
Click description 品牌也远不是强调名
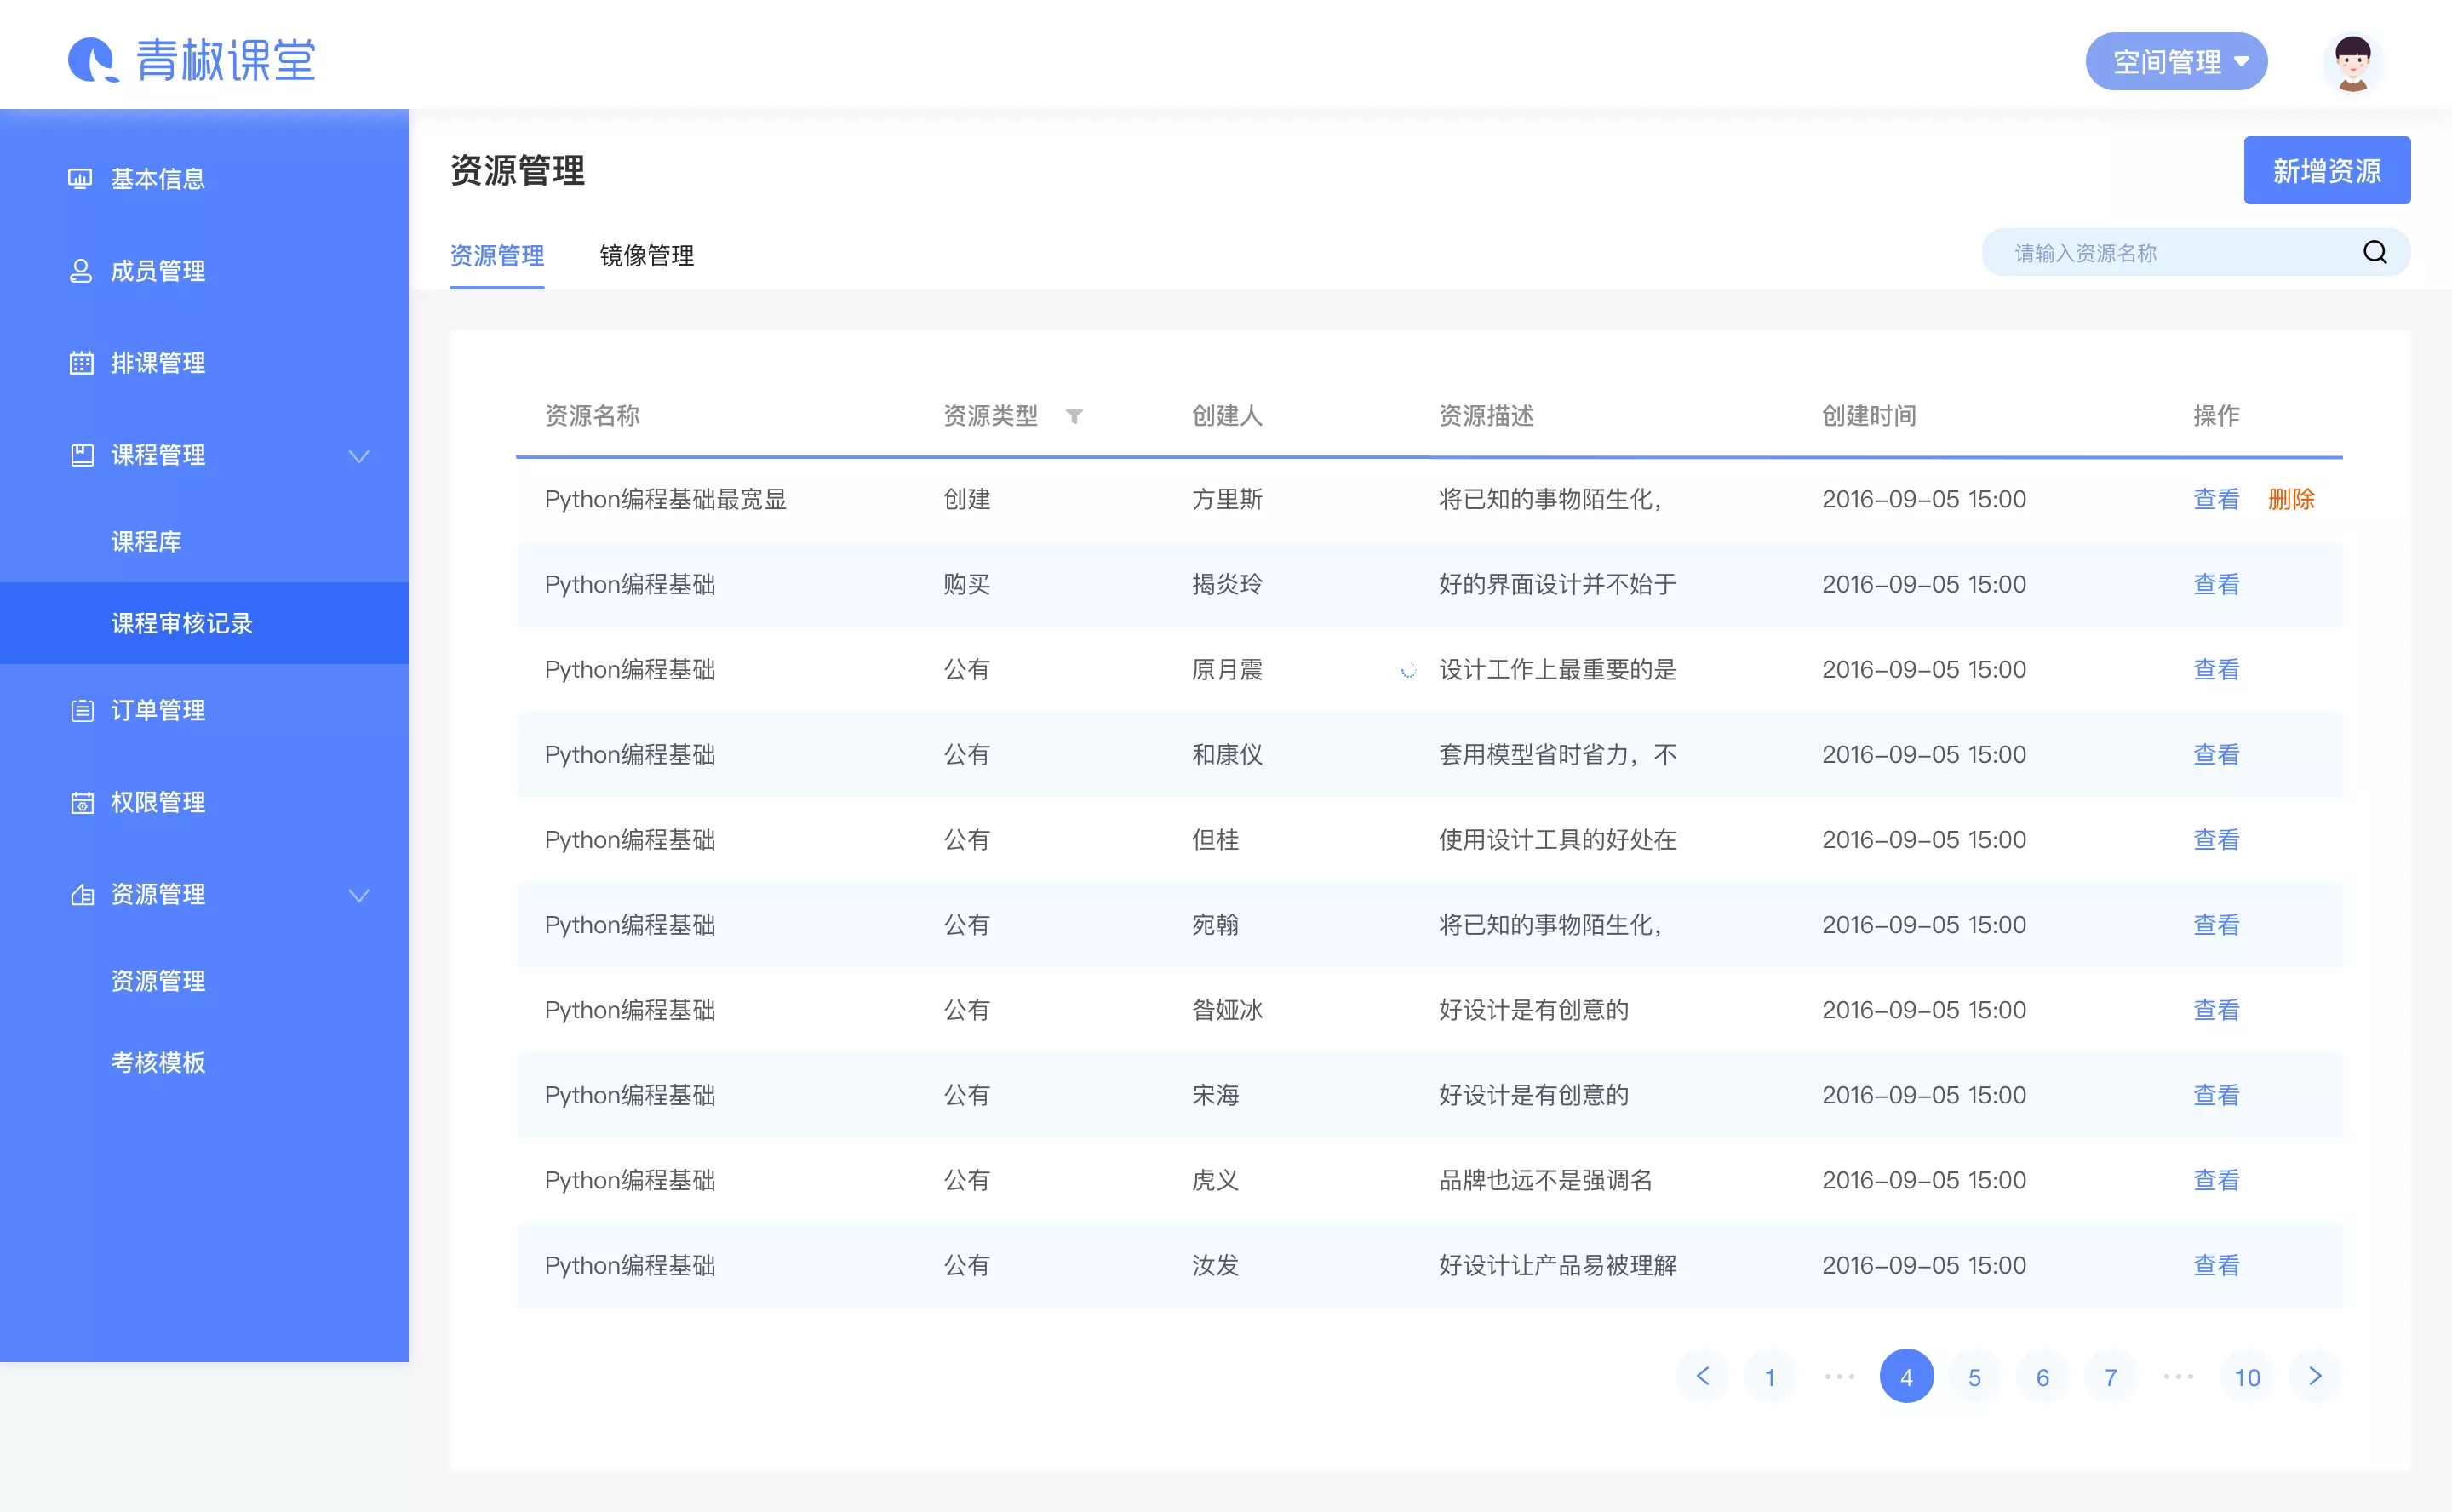pos(1545,1180)
